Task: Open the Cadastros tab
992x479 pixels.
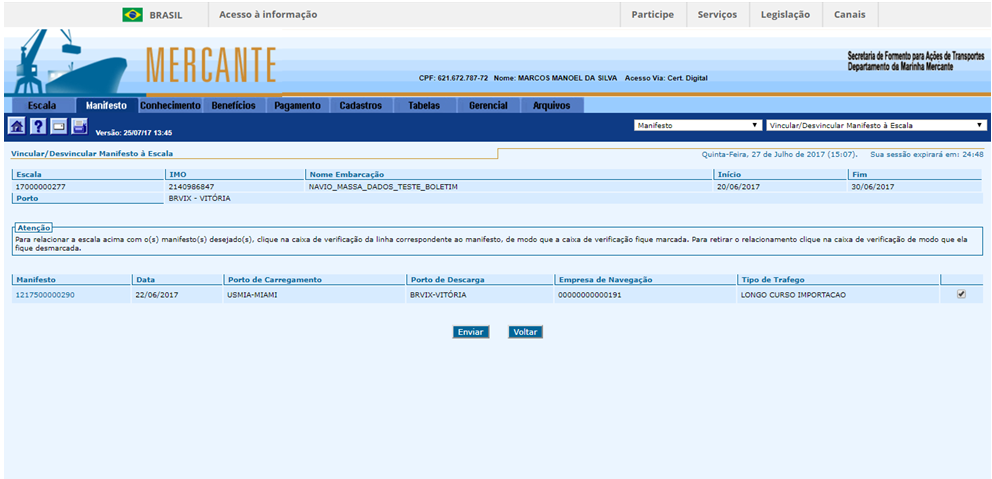Action: (x=360, y=105)
